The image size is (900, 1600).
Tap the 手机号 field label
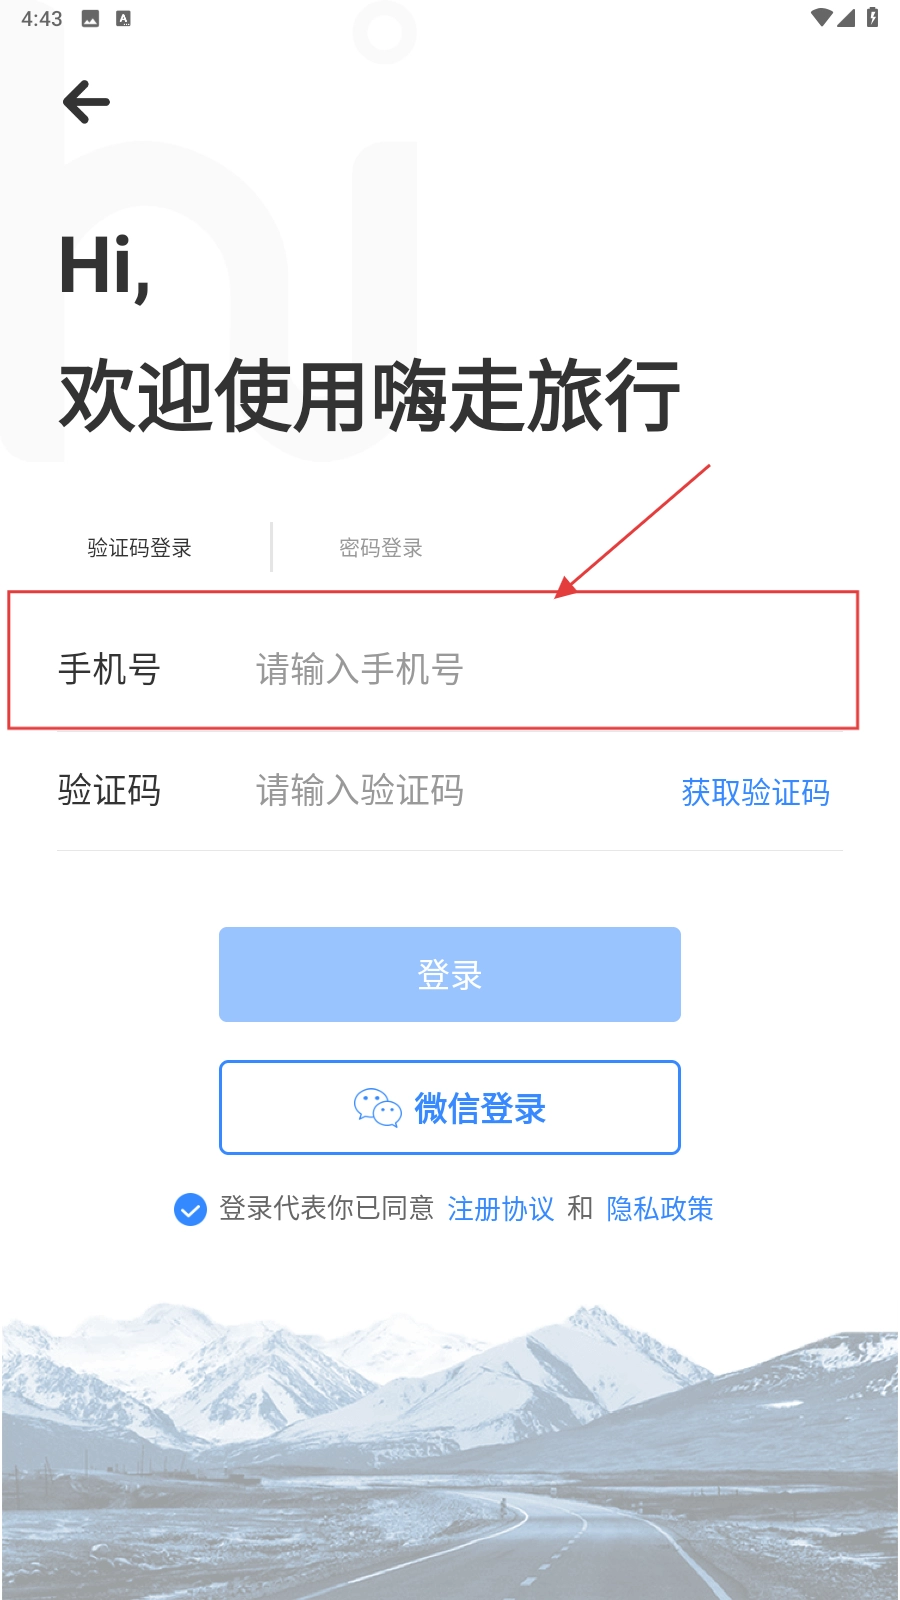point(109,670)
